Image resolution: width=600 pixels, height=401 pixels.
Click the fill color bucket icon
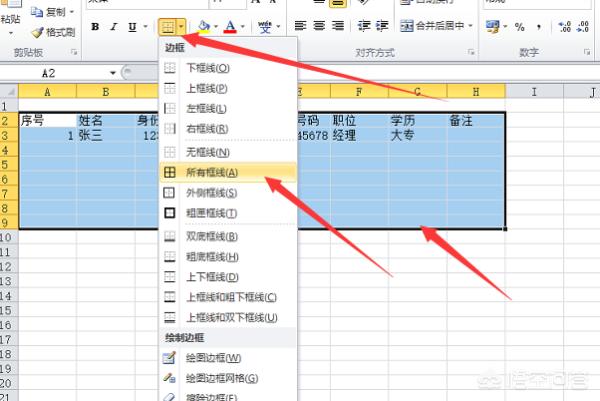(x=204, y=26)
